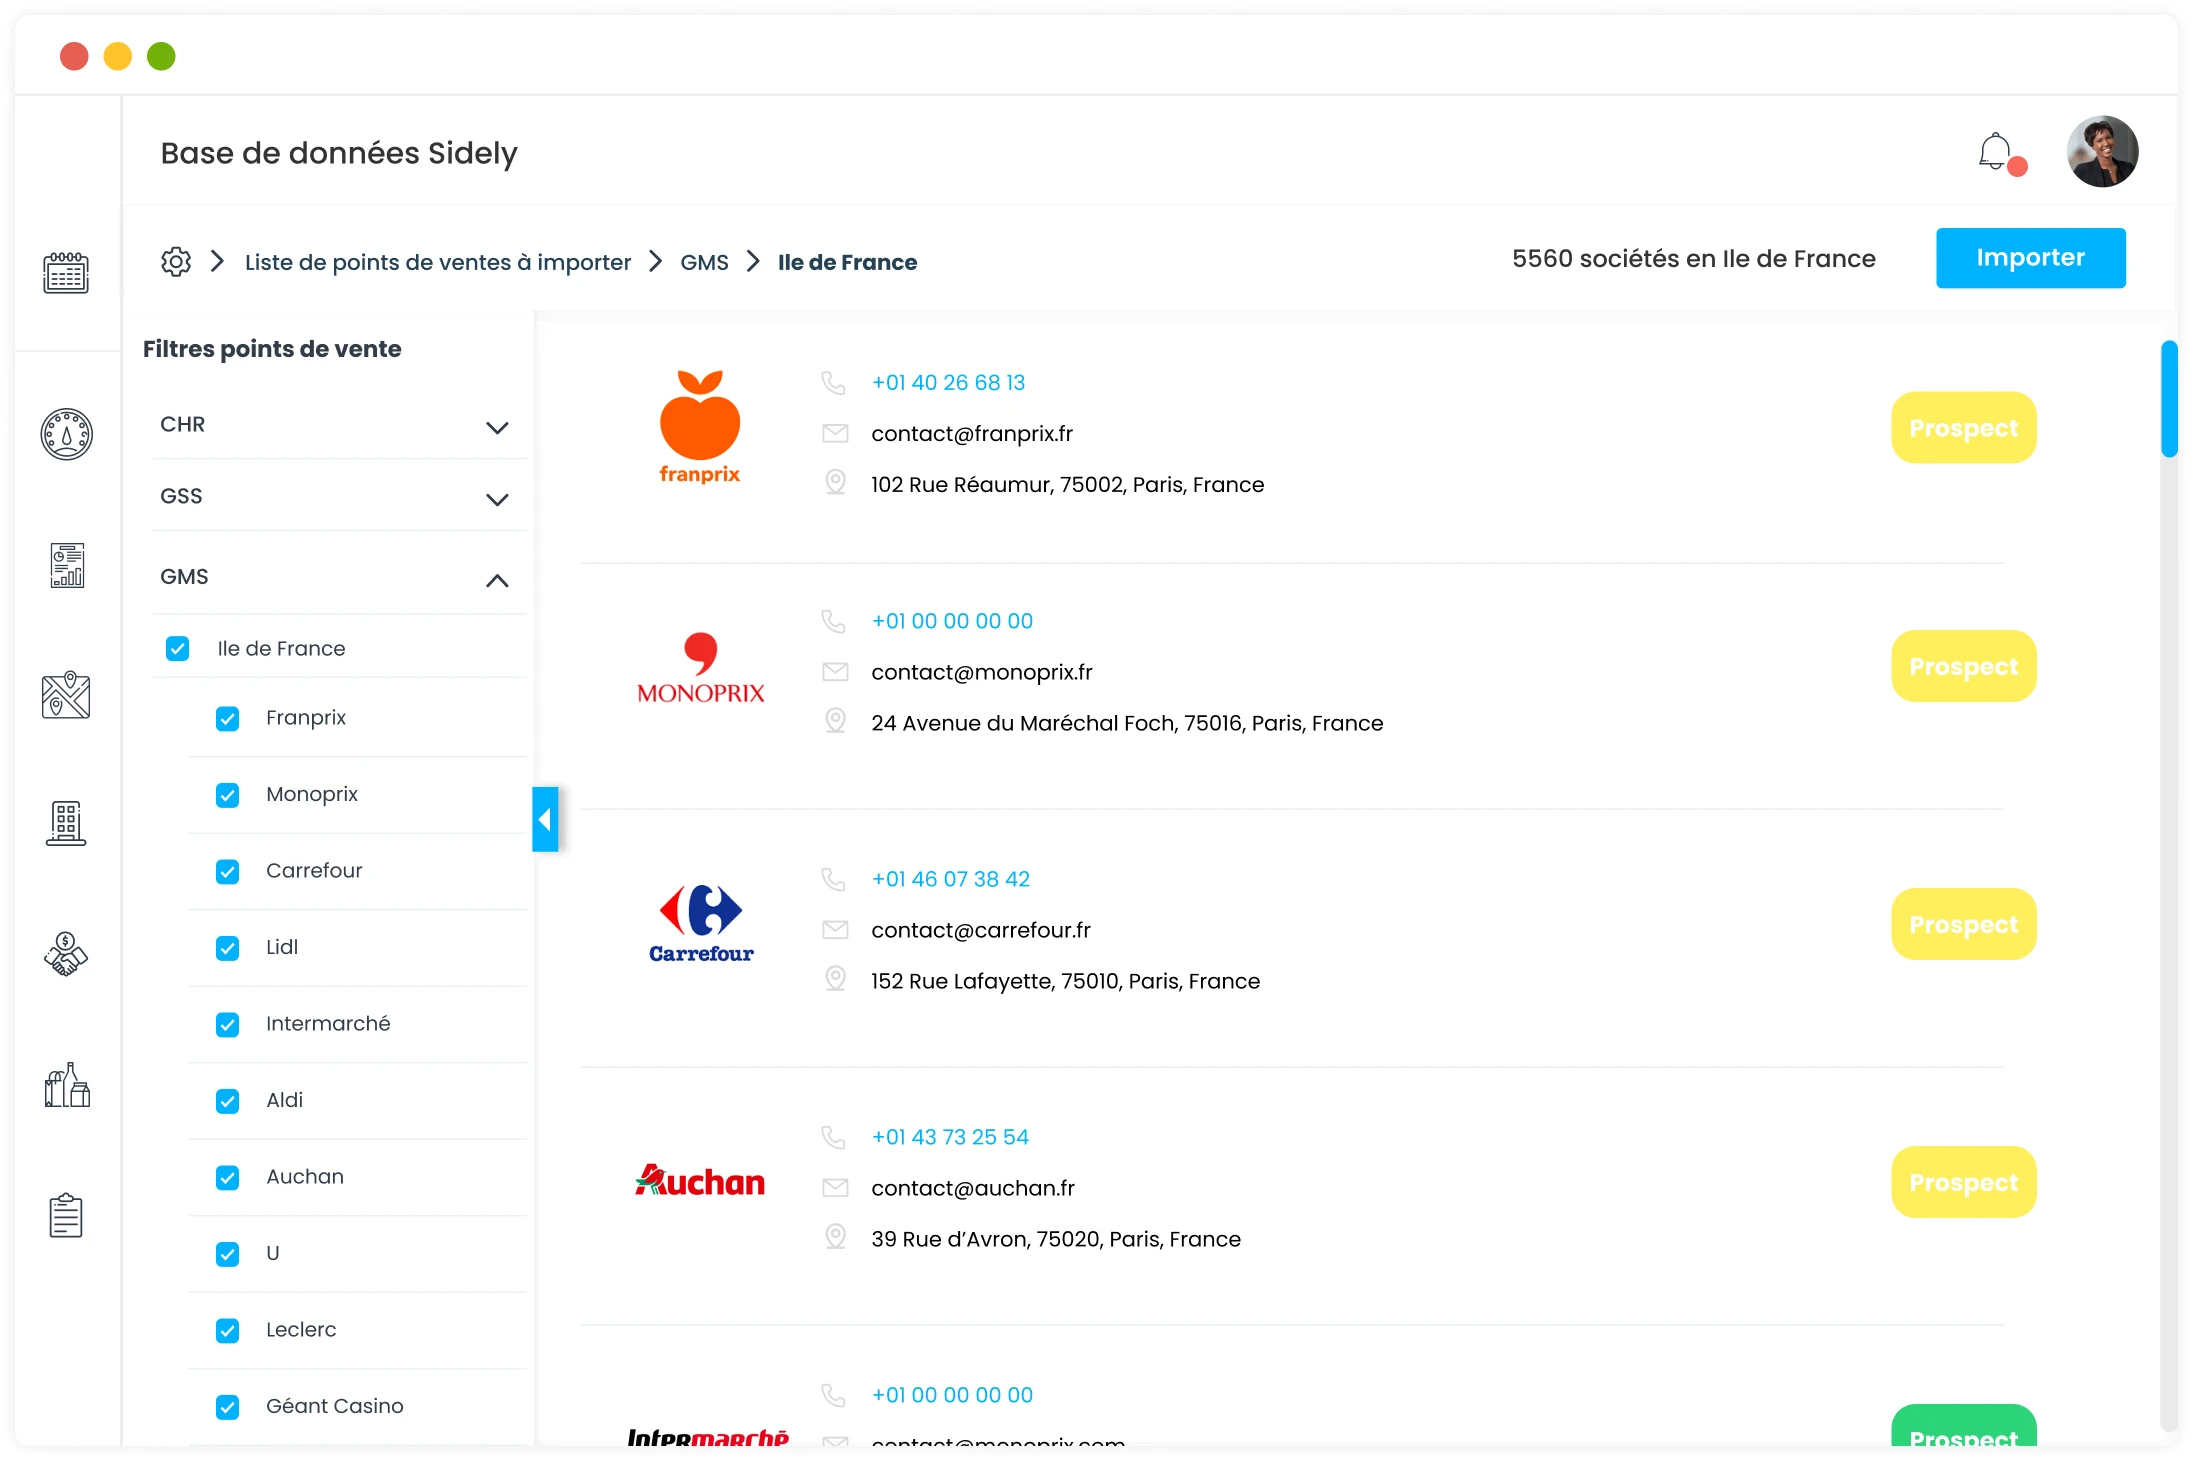Click the Monoprix email envelope icon
Screen dimensions: 2193x1461
(835, 672)
